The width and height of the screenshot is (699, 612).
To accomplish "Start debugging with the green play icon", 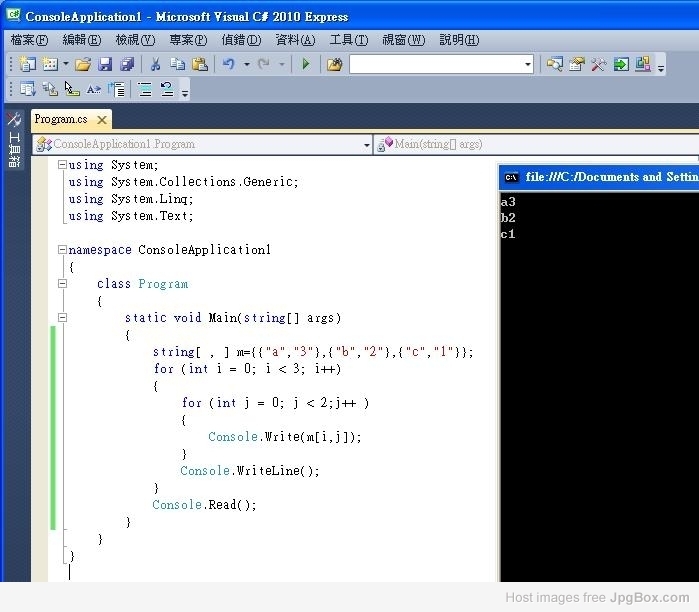I will pos(306,64).
